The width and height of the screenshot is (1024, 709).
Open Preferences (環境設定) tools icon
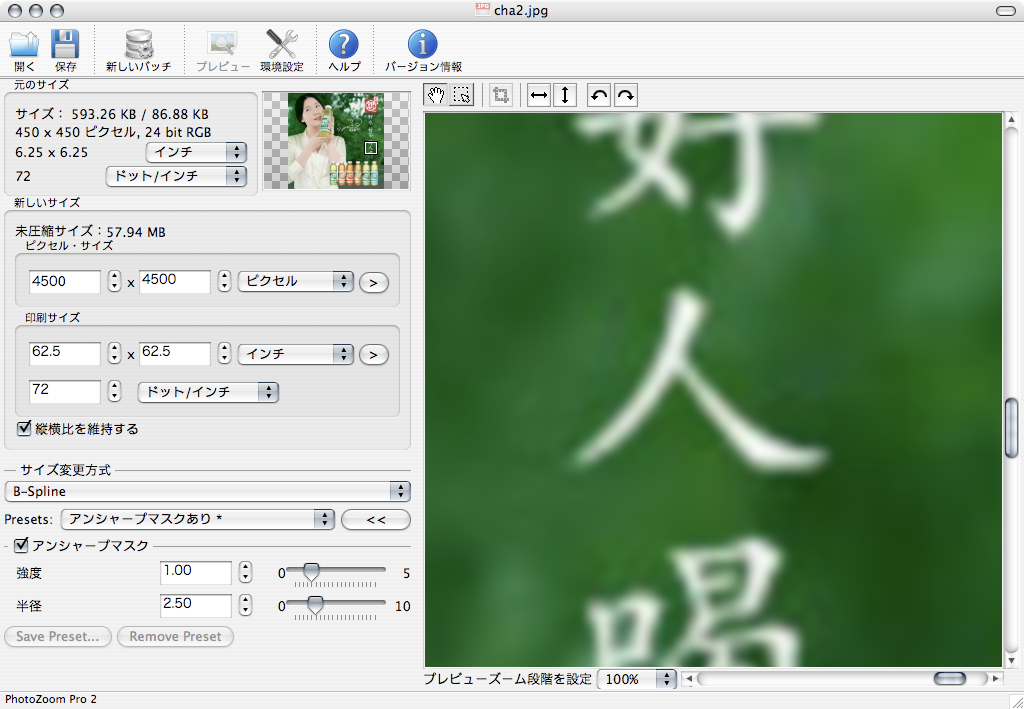(282, 44)
